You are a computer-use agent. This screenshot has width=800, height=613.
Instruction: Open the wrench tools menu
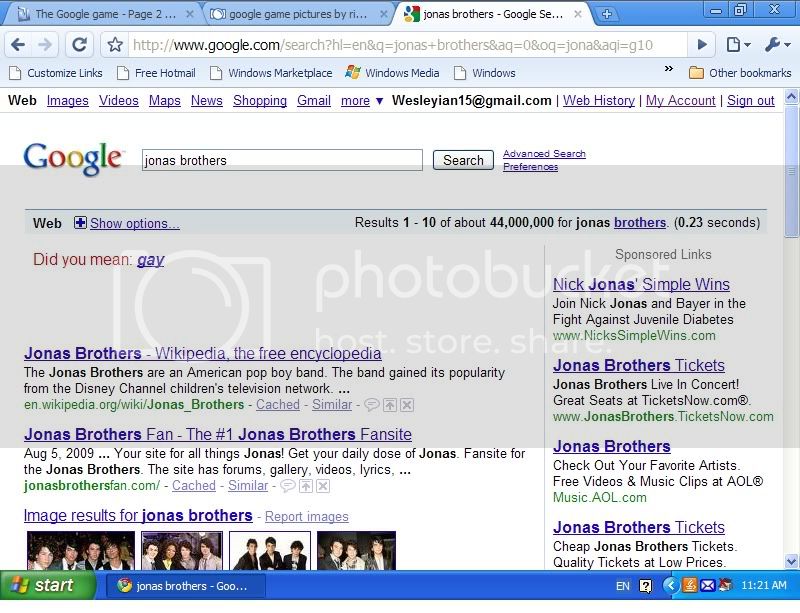tap(777, 45)
